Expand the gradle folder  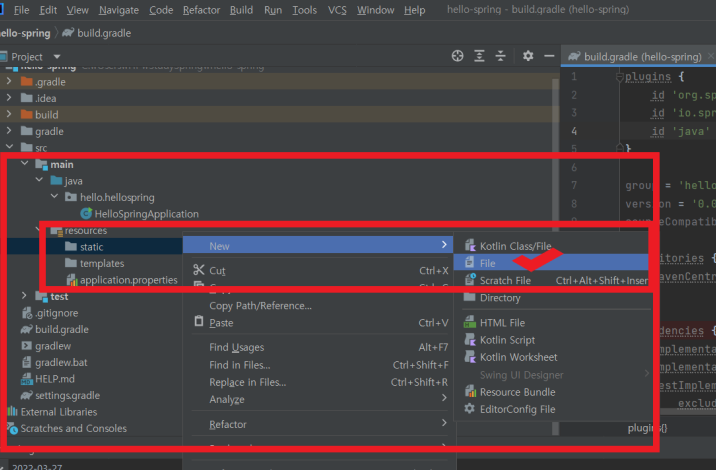pos(9,131)
